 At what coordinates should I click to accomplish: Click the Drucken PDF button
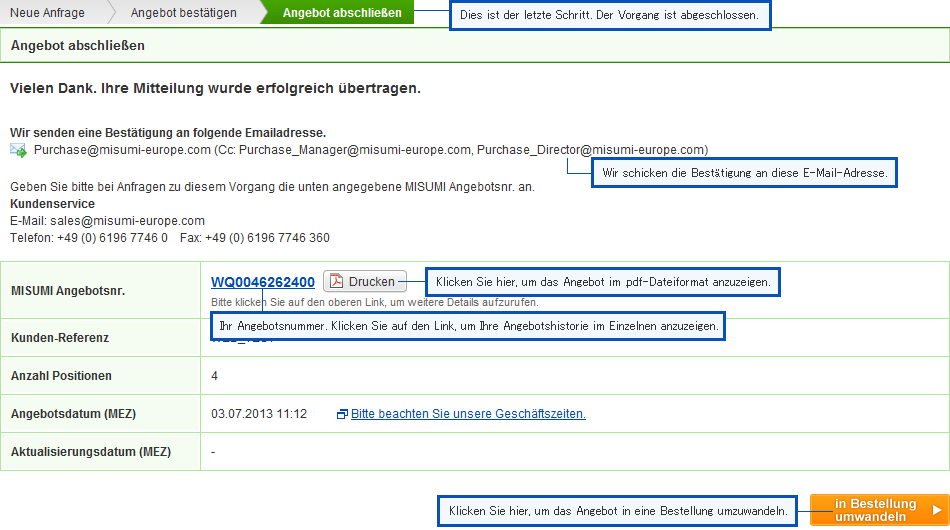coord(365,282)
